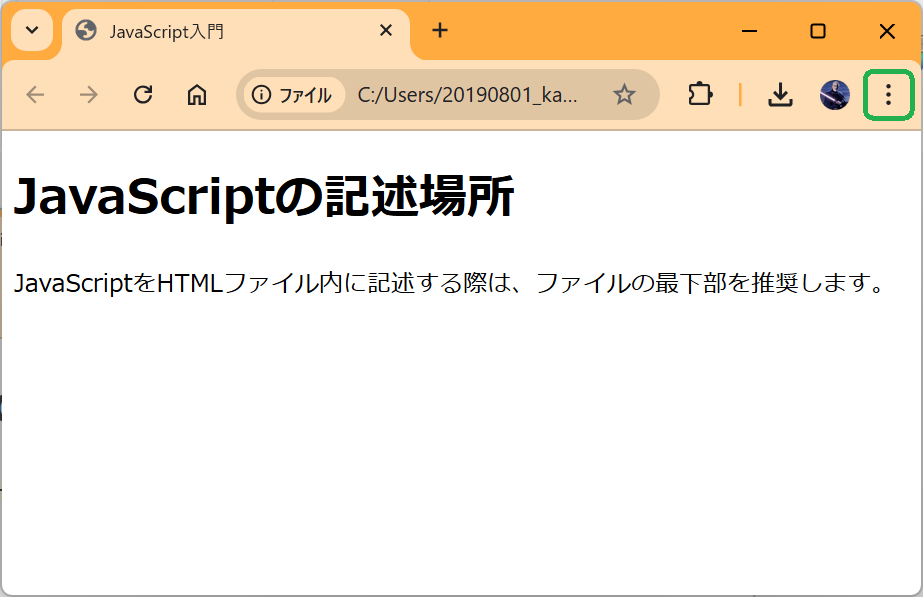Close the JavaScript入門 tab
Screen dimensions: 923x597
[386, 31]
